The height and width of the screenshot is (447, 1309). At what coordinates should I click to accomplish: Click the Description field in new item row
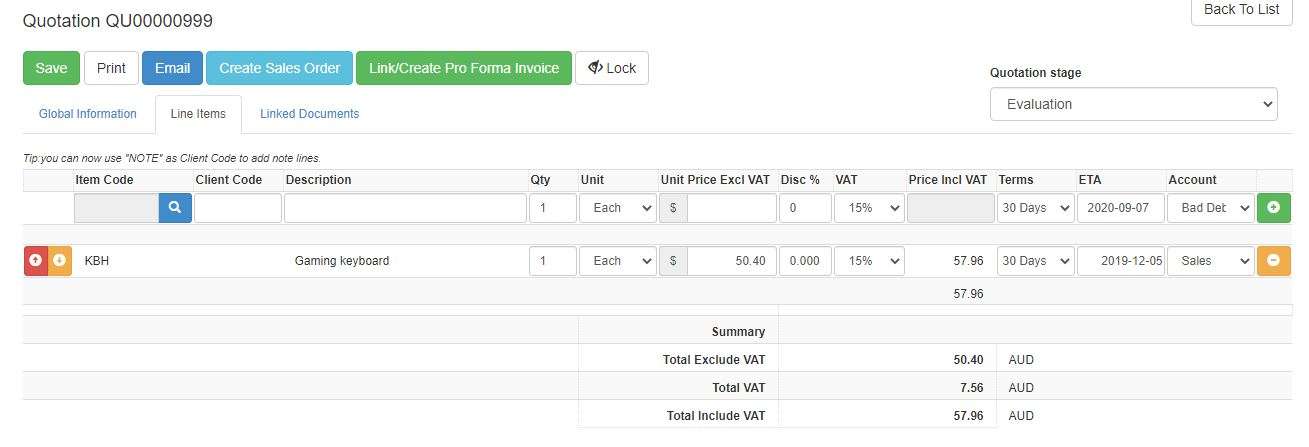(x=405, y=208)
